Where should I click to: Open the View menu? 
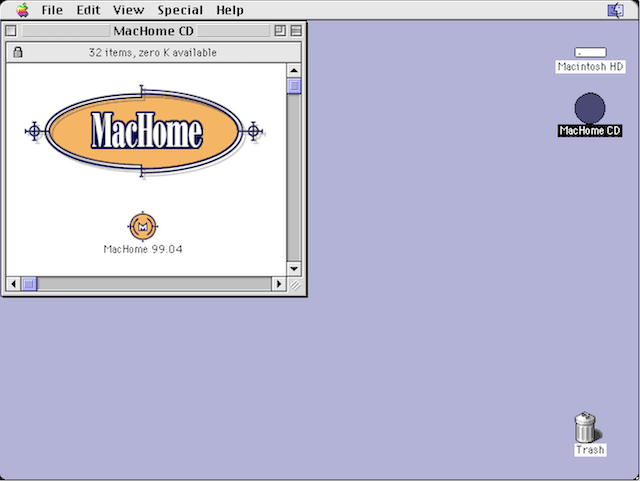[x=129, y=10]
